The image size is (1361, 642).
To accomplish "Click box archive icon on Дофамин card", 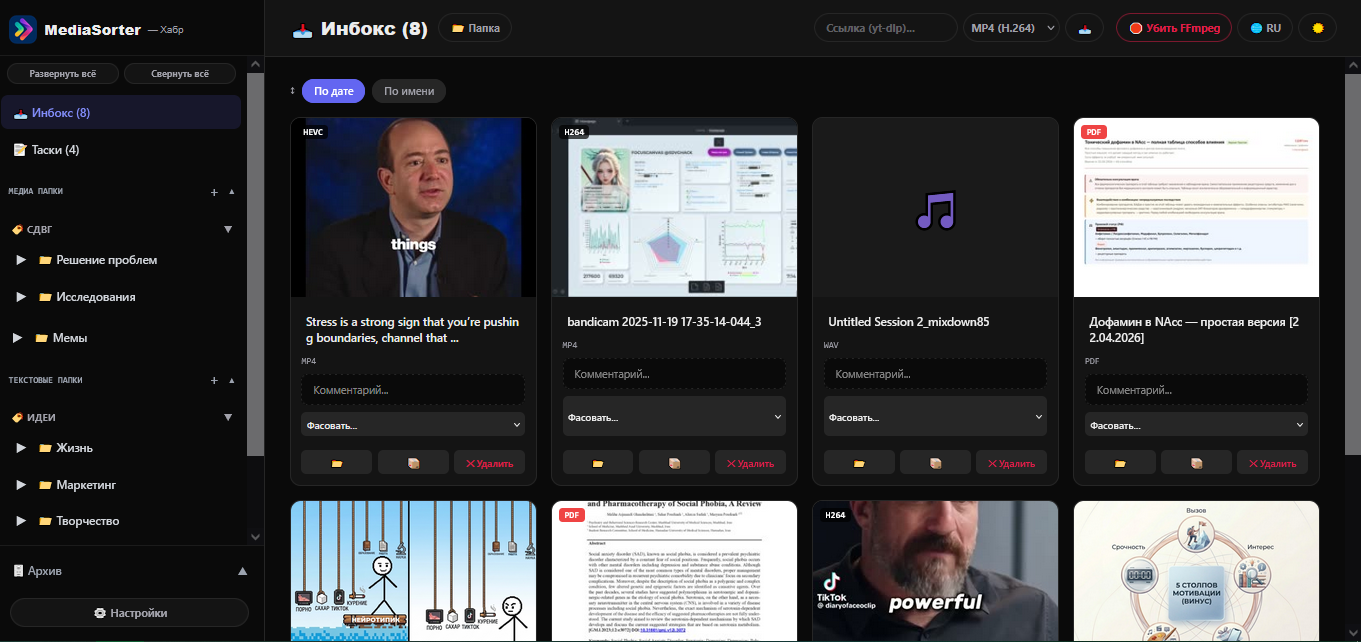I will pyautogui.click(x=1196, y=463).
